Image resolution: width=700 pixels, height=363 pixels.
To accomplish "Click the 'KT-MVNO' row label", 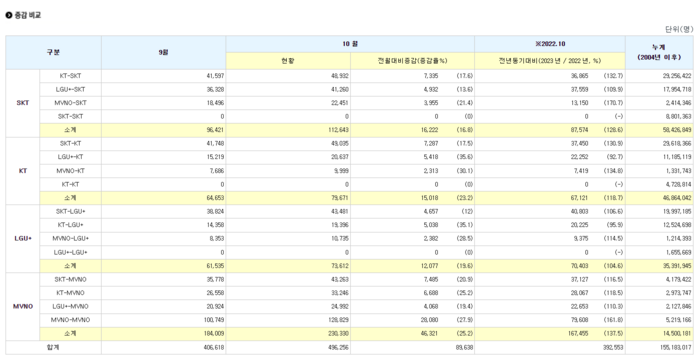I will click(71, 293).
